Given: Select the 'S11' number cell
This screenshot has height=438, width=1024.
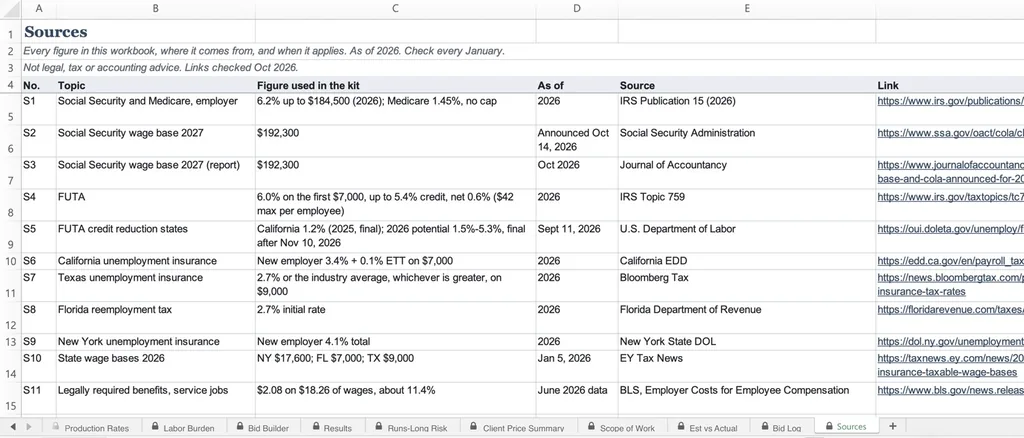Looking at the screenshot, I should 39,398.
